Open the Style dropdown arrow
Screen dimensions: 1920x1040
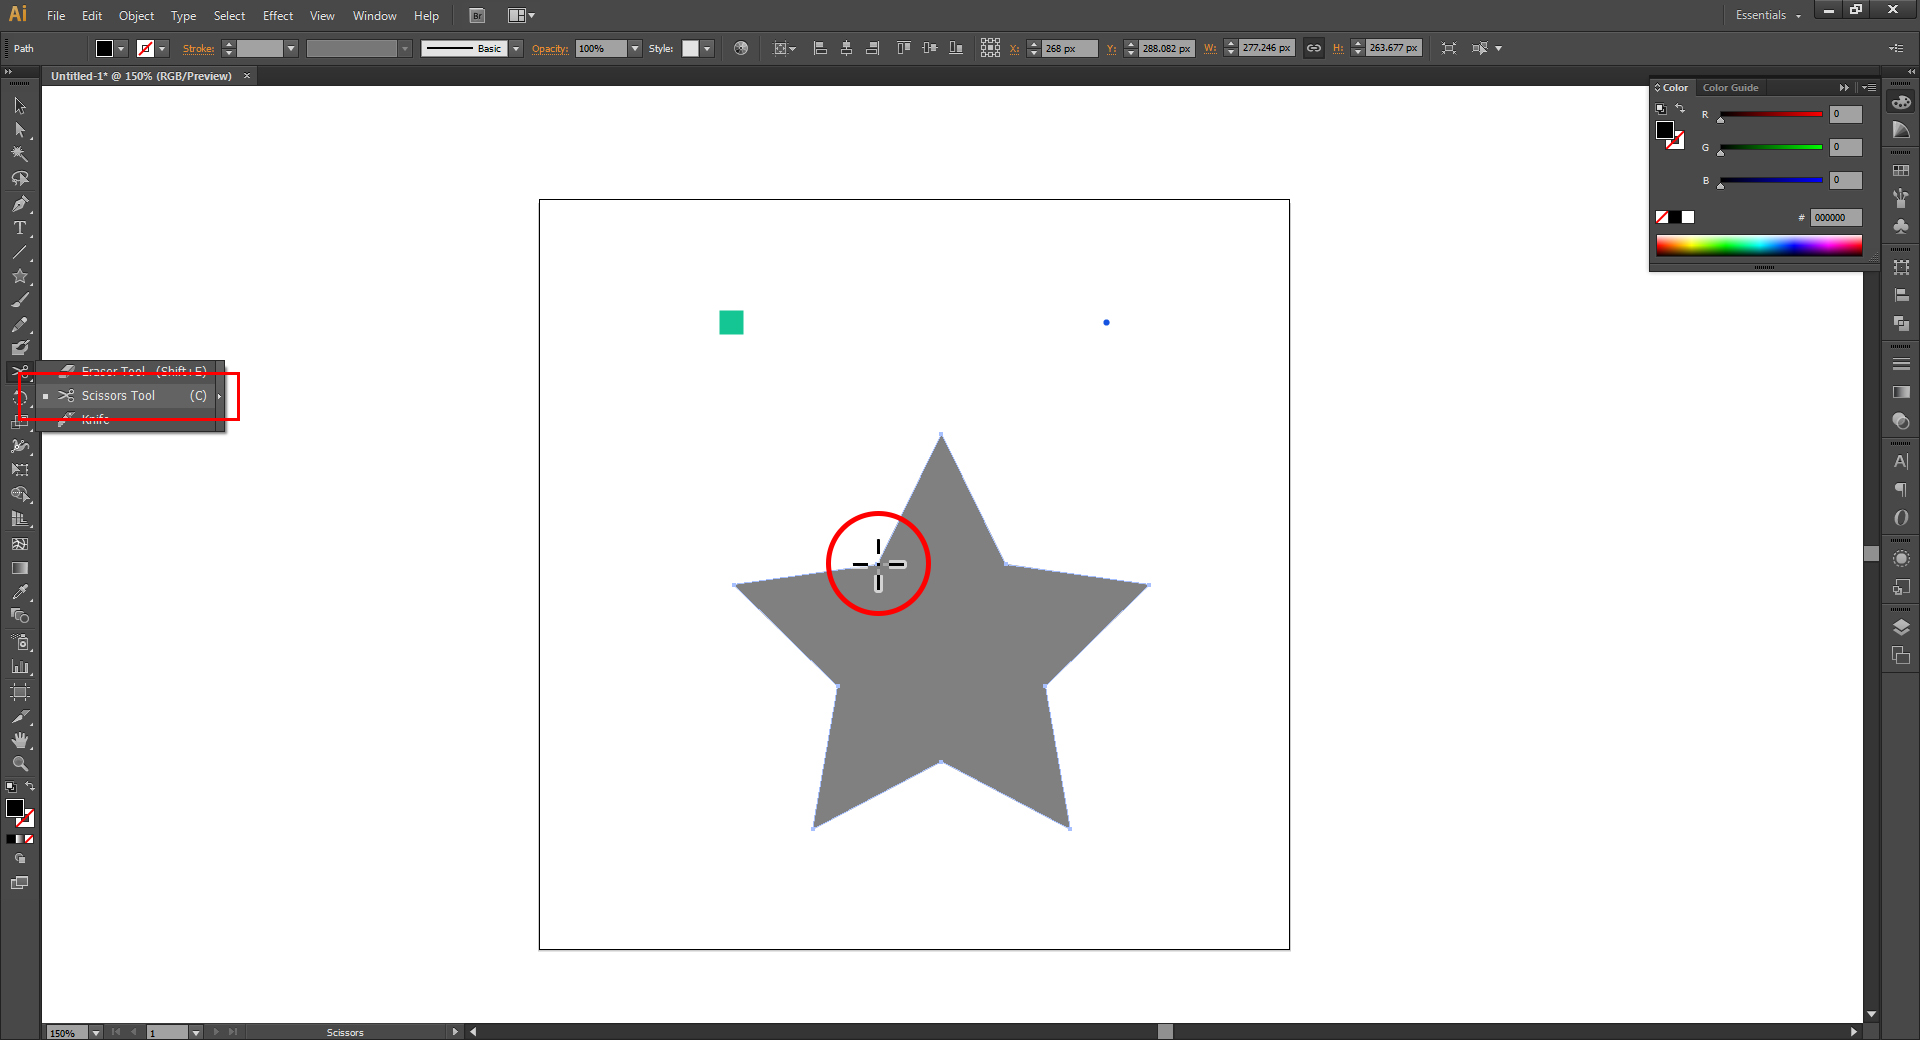(x=707, y=48)
